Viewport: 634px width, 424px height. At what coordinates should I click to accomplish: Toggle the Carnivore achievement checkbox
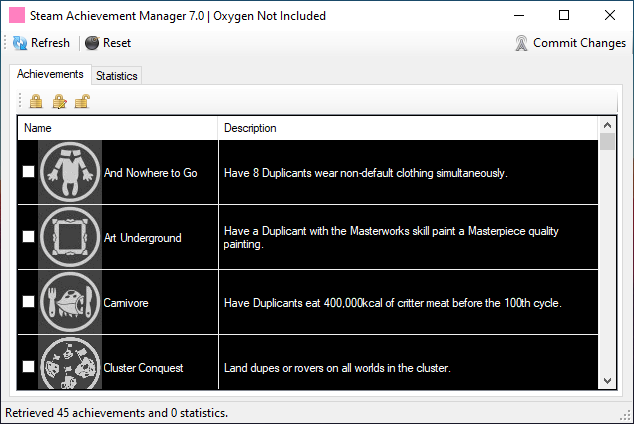(x=28, y=302)
